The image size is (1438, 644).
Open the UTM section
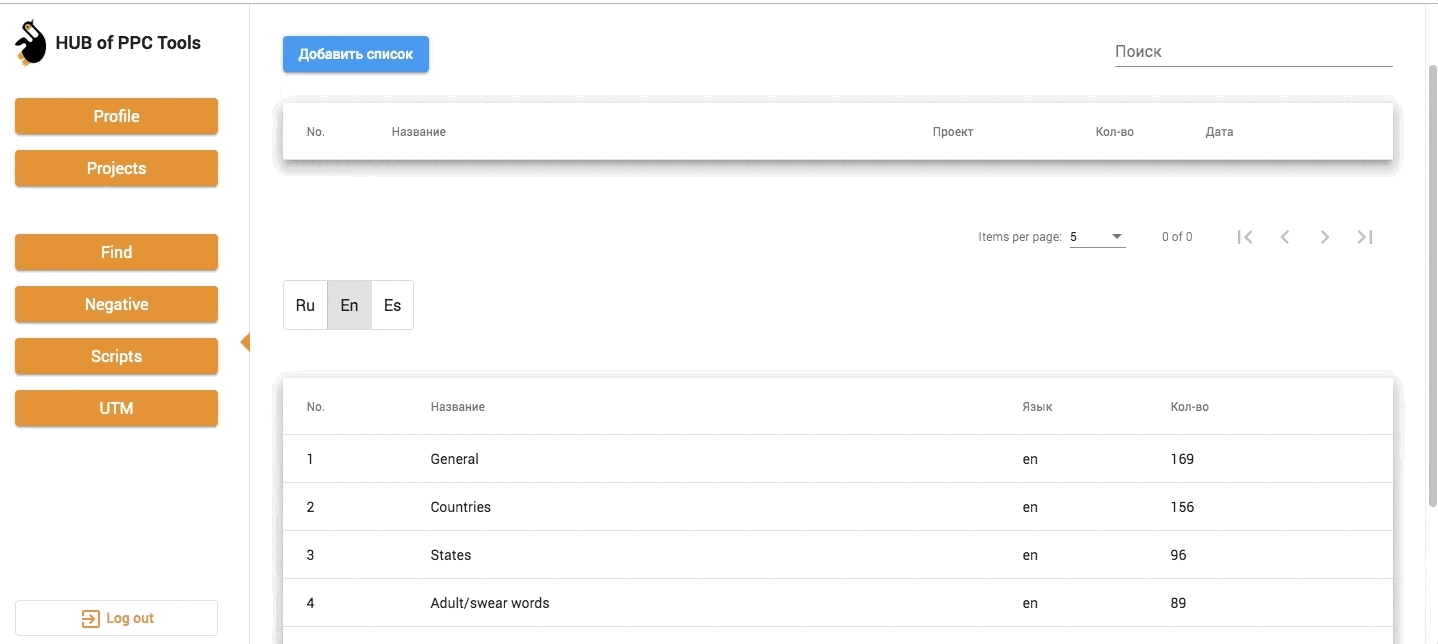pos(116,408)
